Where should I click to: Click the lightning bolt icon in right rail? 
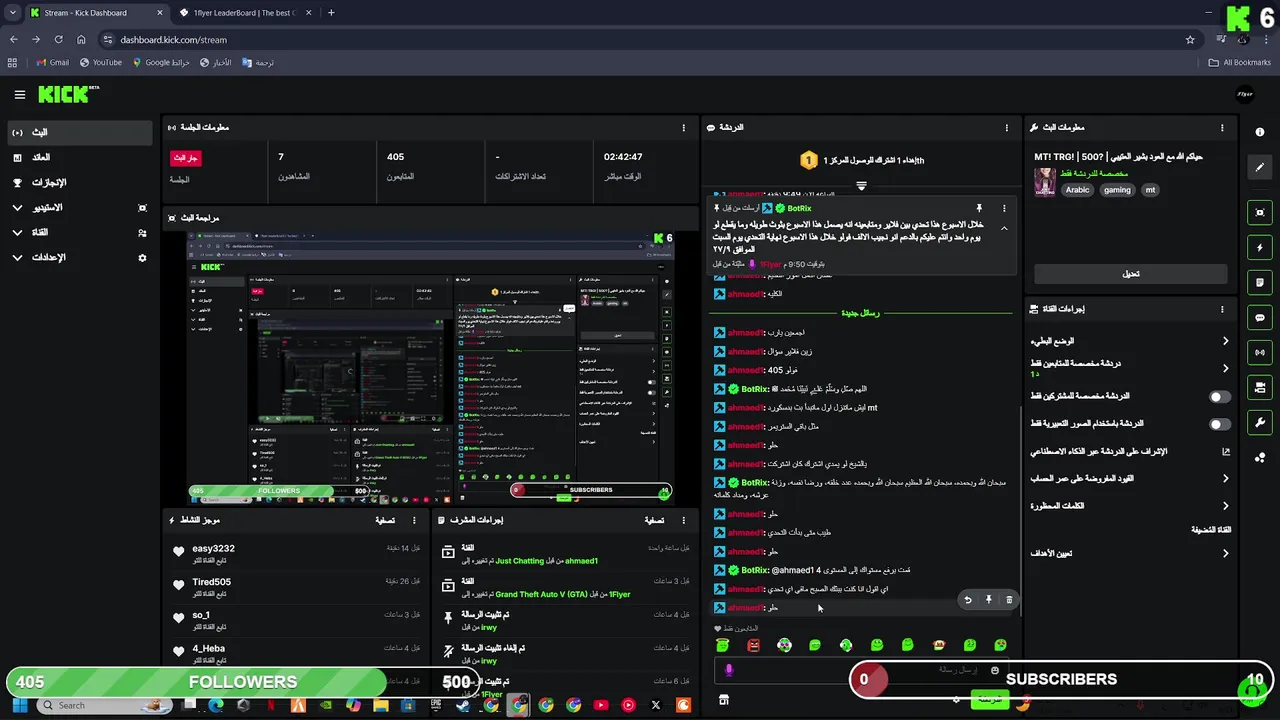1260,247
